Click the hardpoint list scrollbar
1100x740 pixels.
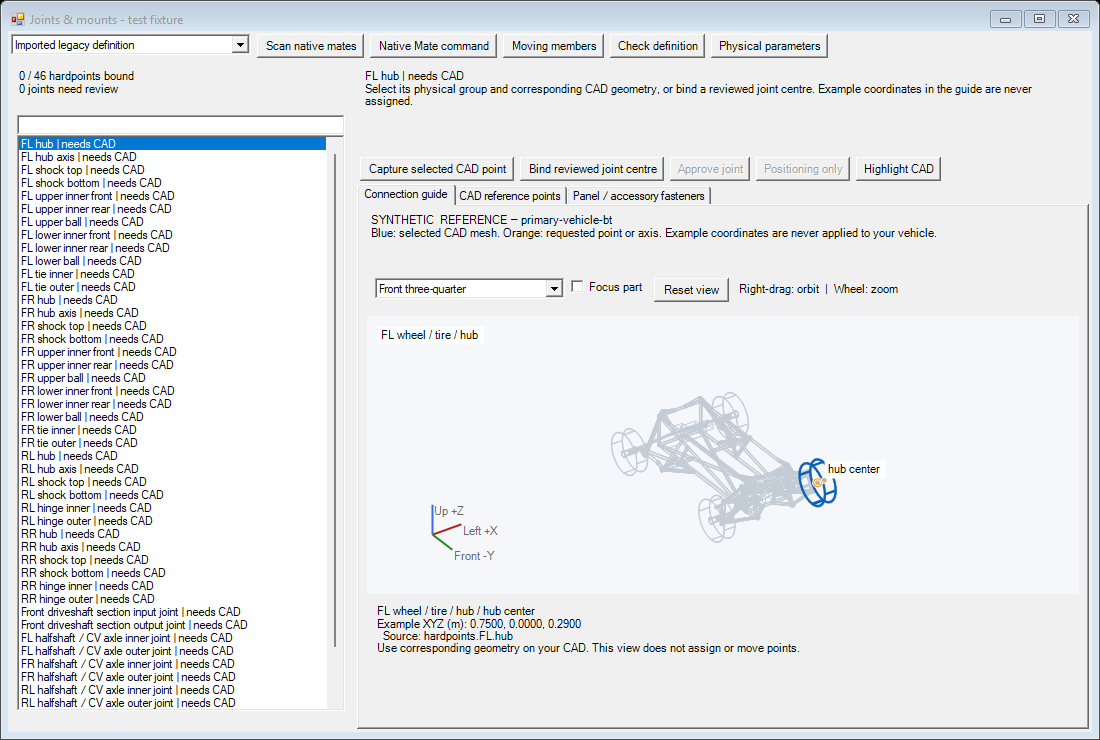click(x=335, y=400)
